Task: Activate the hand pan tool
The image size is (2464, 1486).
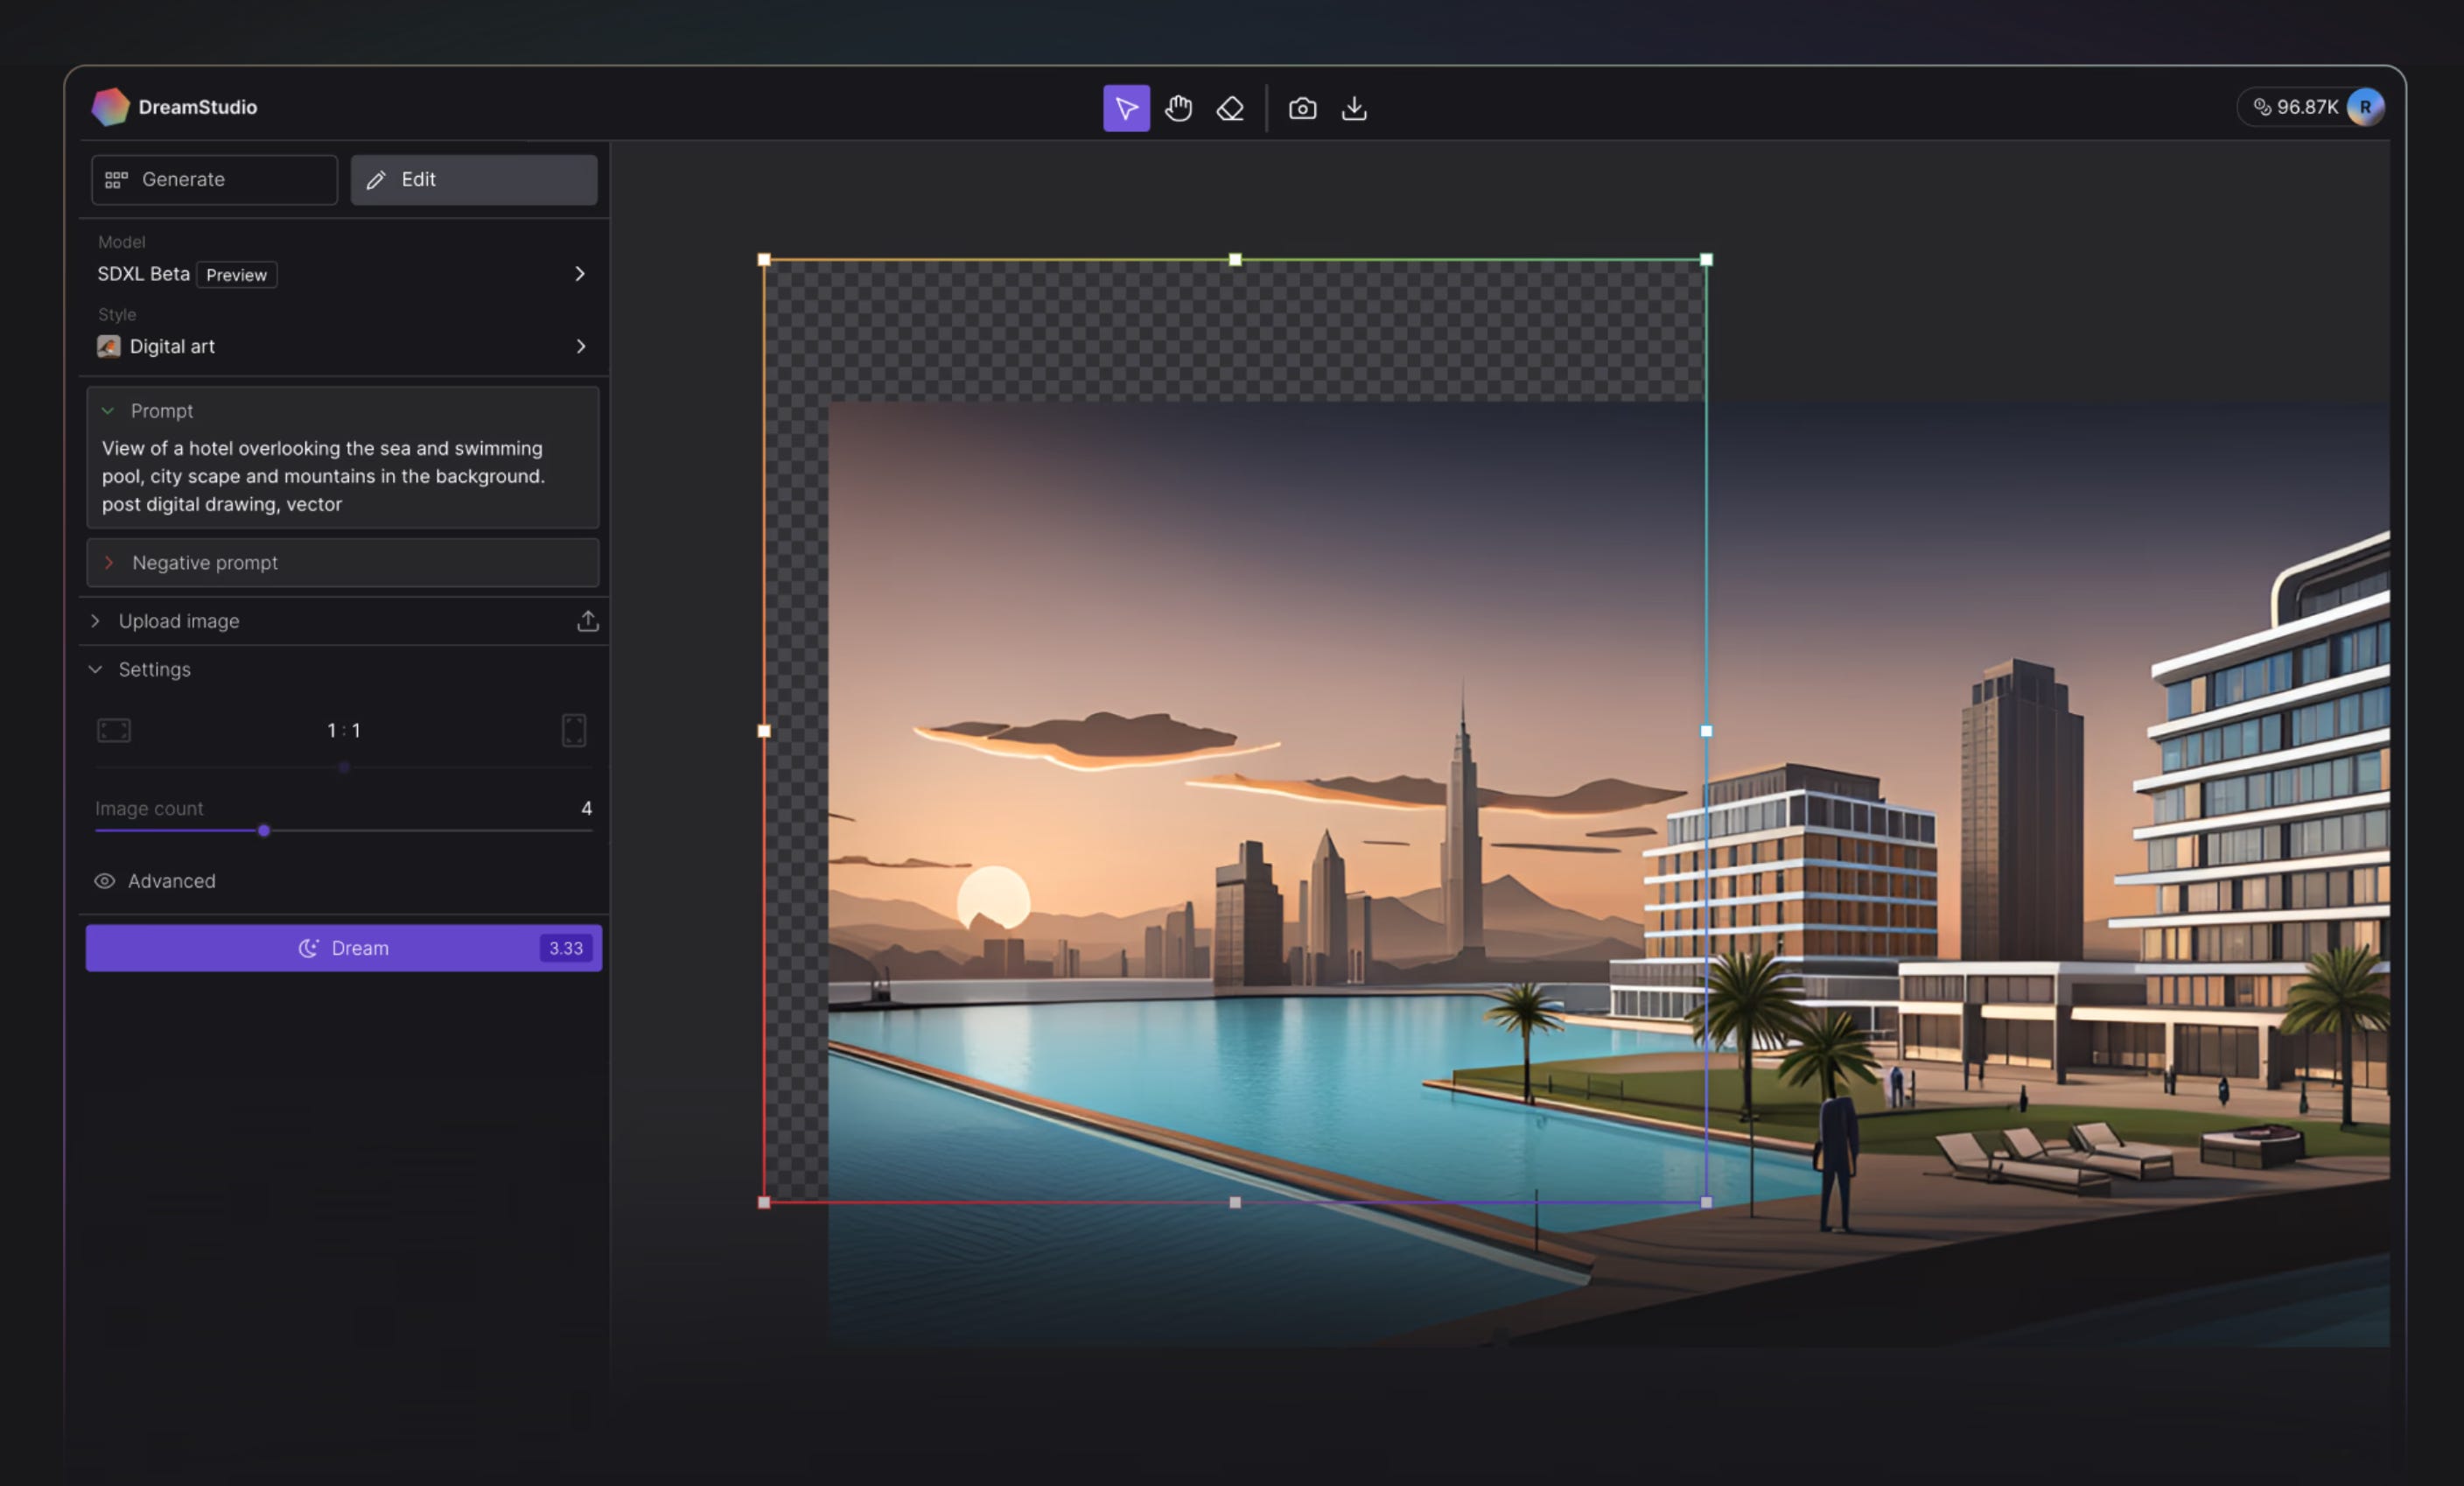Action: coord(1178,108)
